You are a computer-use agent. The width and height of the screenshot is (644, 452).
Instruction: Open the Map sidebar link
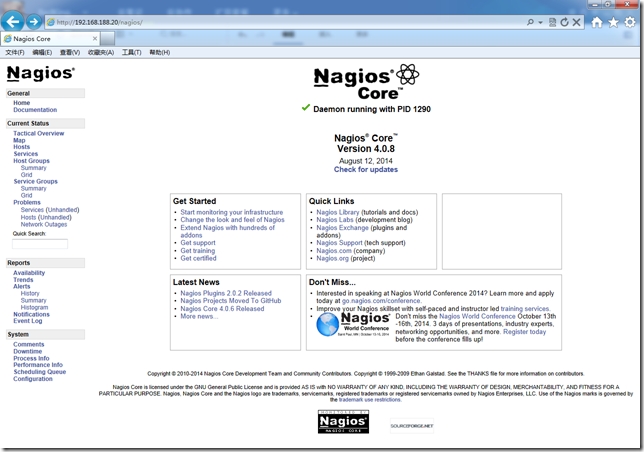coord(19,140)
